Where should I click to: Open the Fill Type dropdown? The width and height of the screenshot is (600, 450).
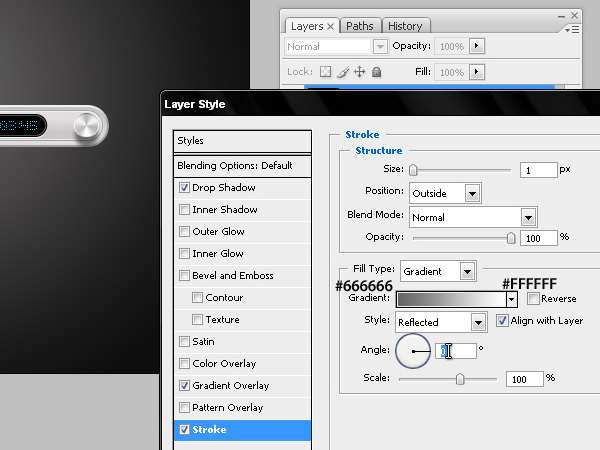coord(466,271)
